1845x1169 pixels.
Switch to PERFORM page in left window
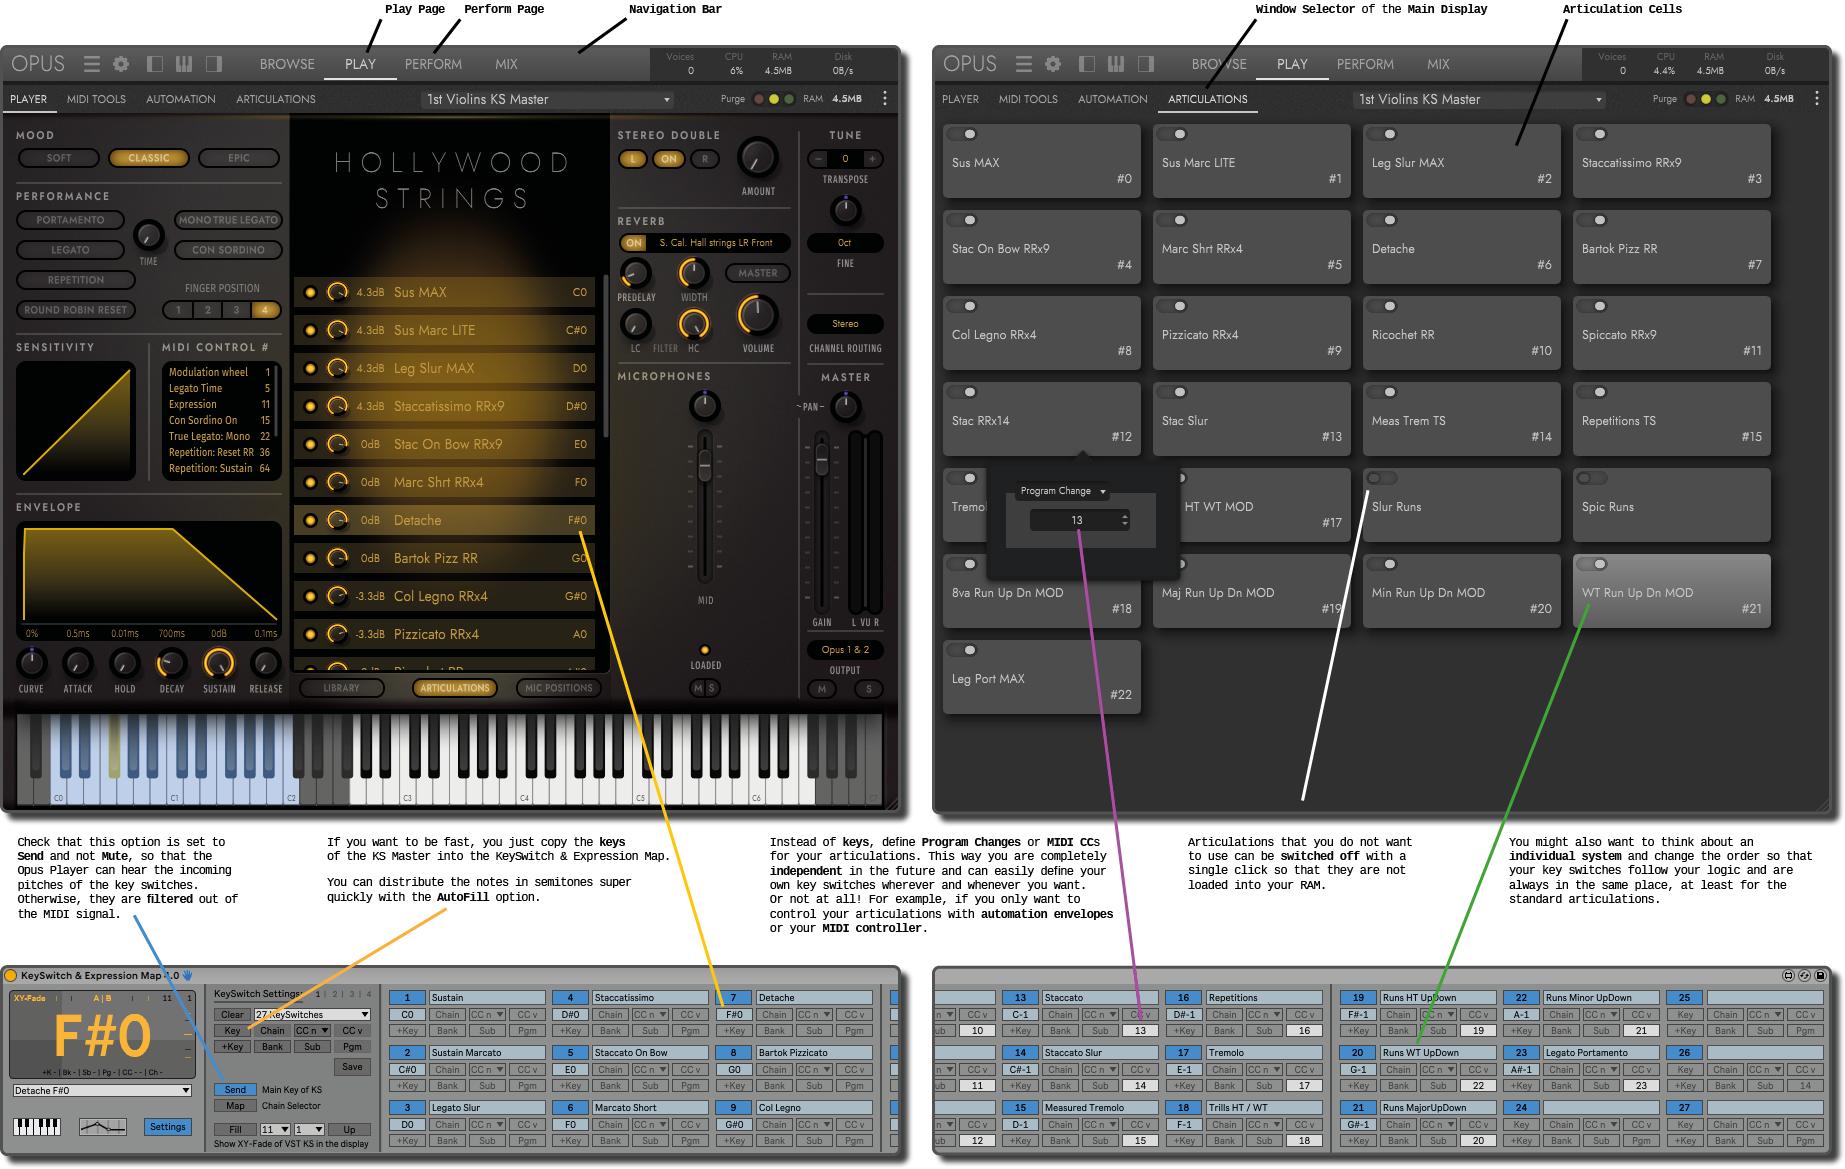pos(433,64)
